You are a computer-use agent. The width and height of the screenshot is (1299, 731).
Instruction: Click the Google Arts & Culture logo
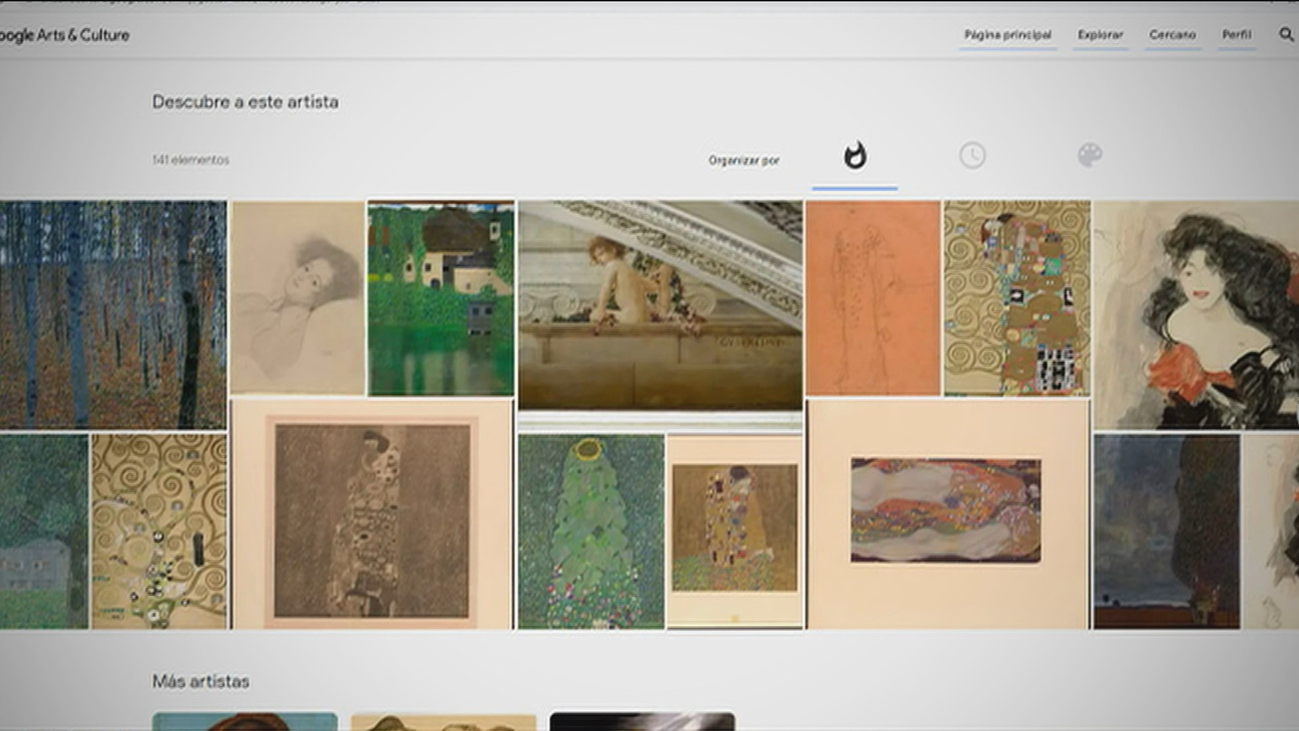point(64,34)
